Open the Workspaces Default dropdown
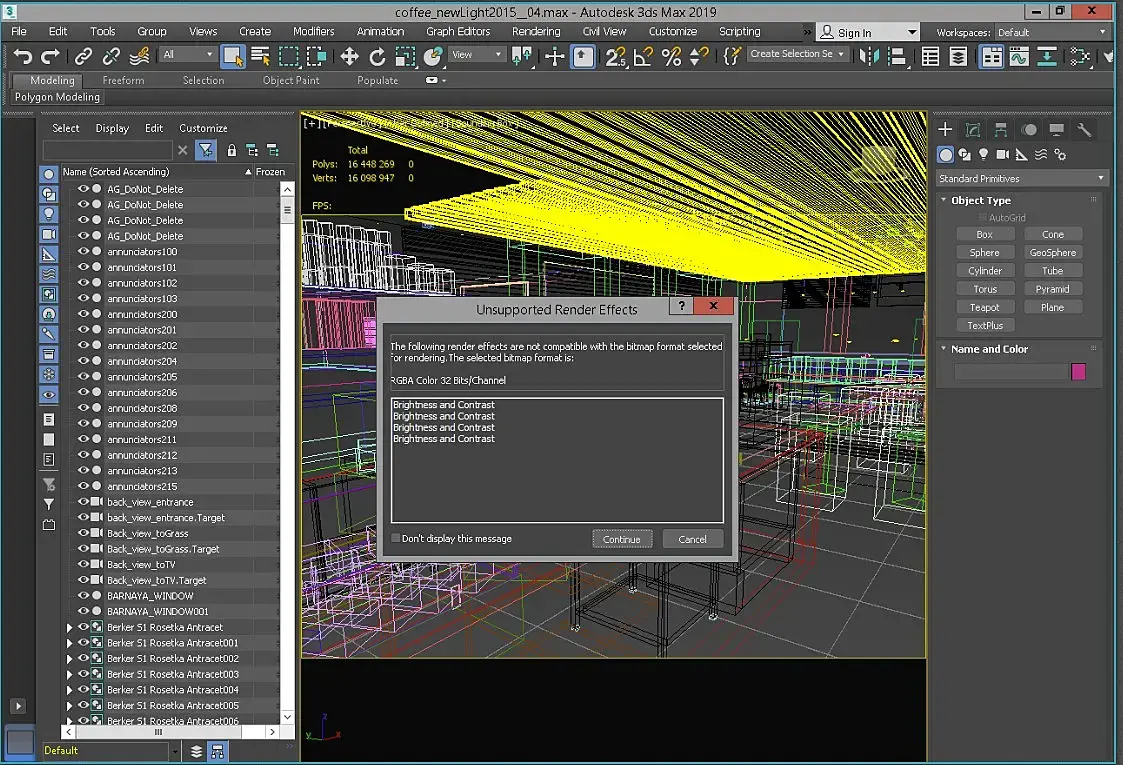 [1051, 32]
